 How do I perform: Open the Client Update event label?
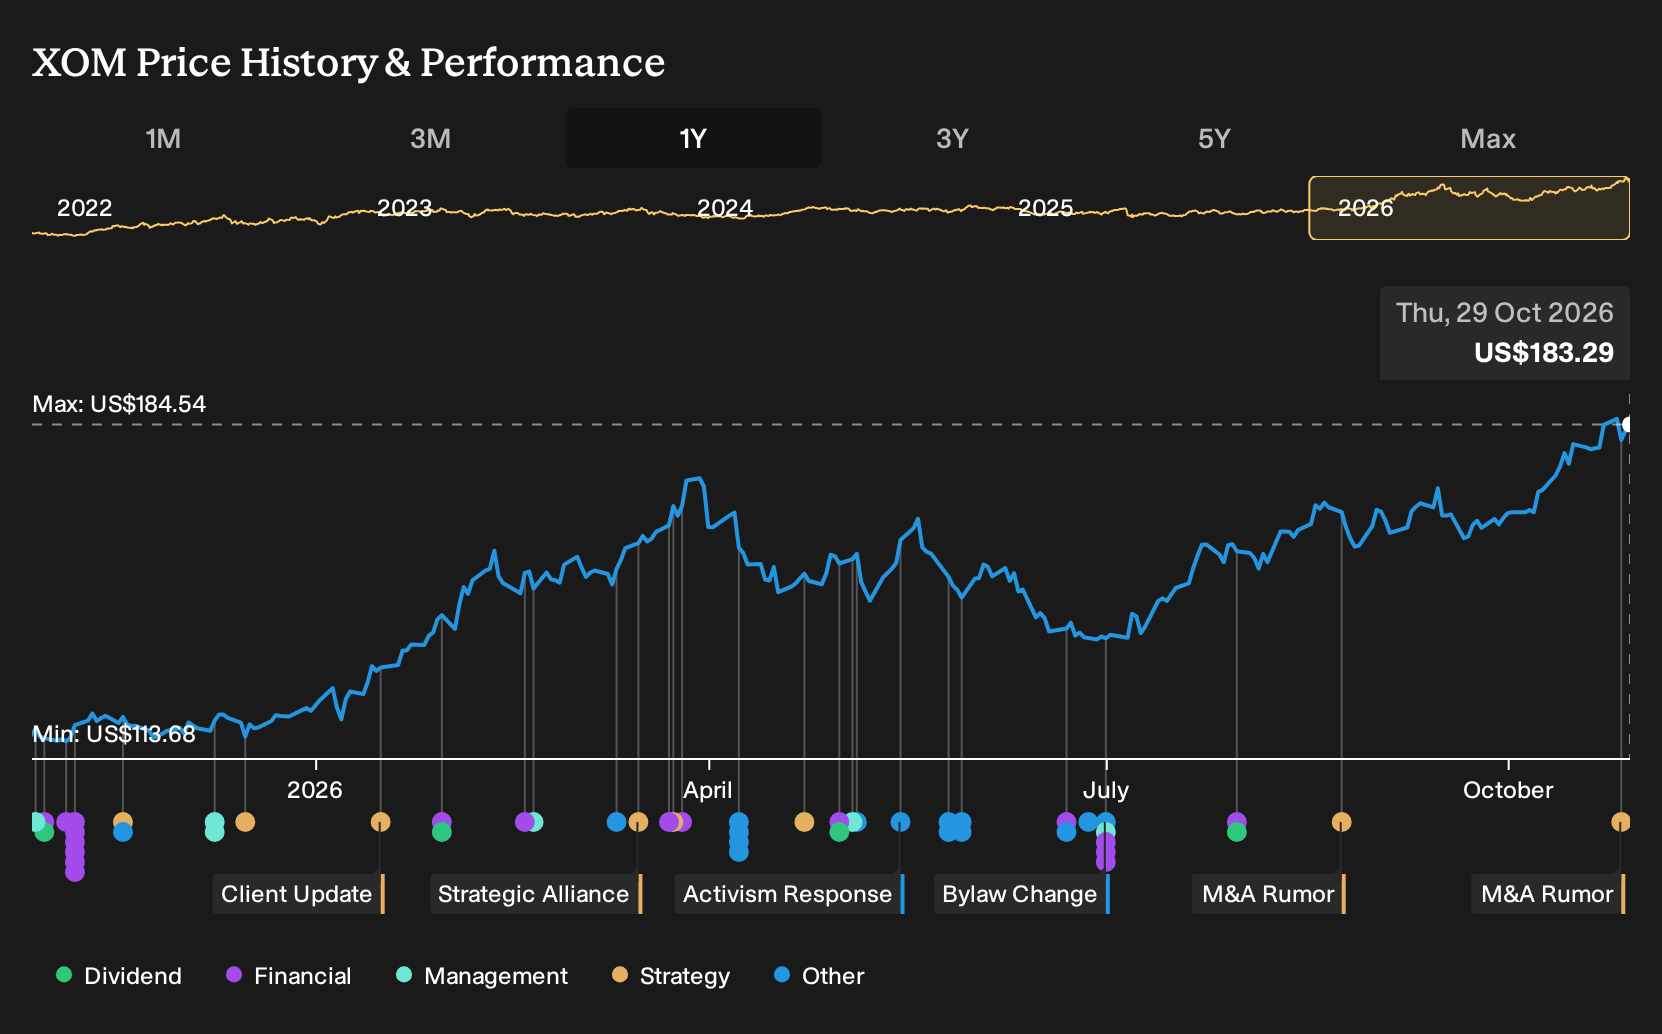coord(298,894)
